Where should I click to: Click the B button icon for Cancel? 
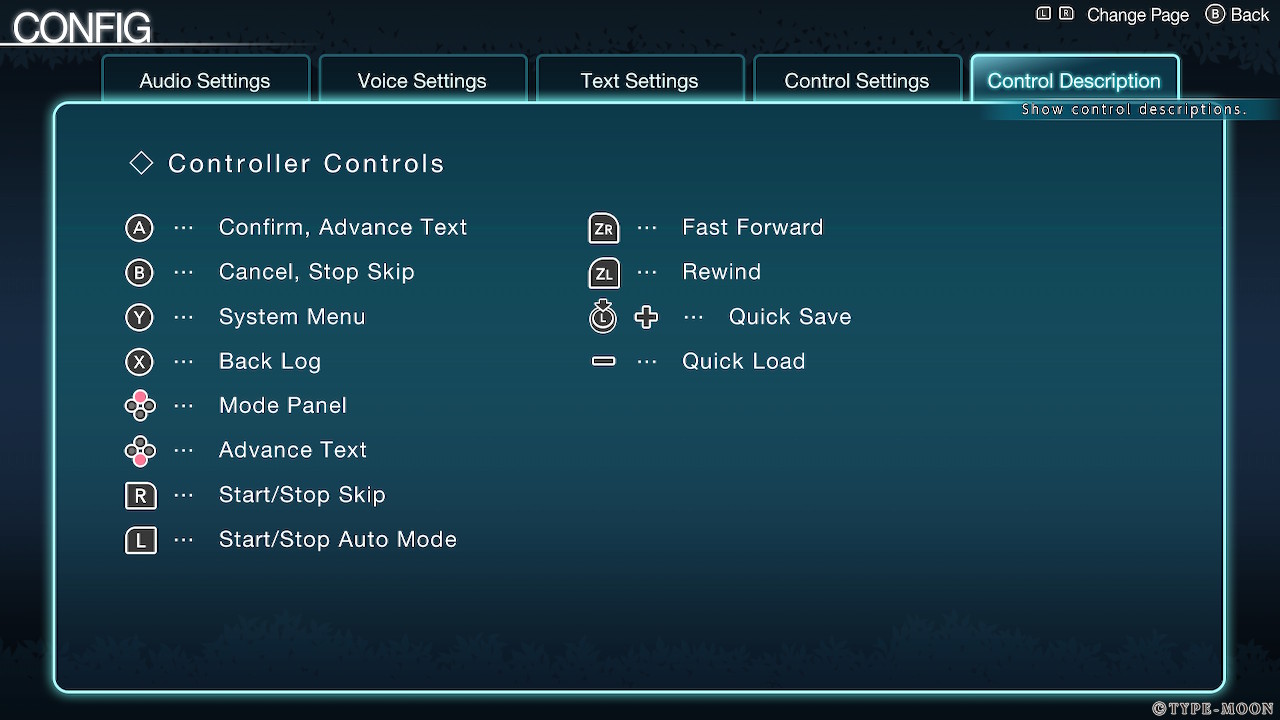point(139,272)
